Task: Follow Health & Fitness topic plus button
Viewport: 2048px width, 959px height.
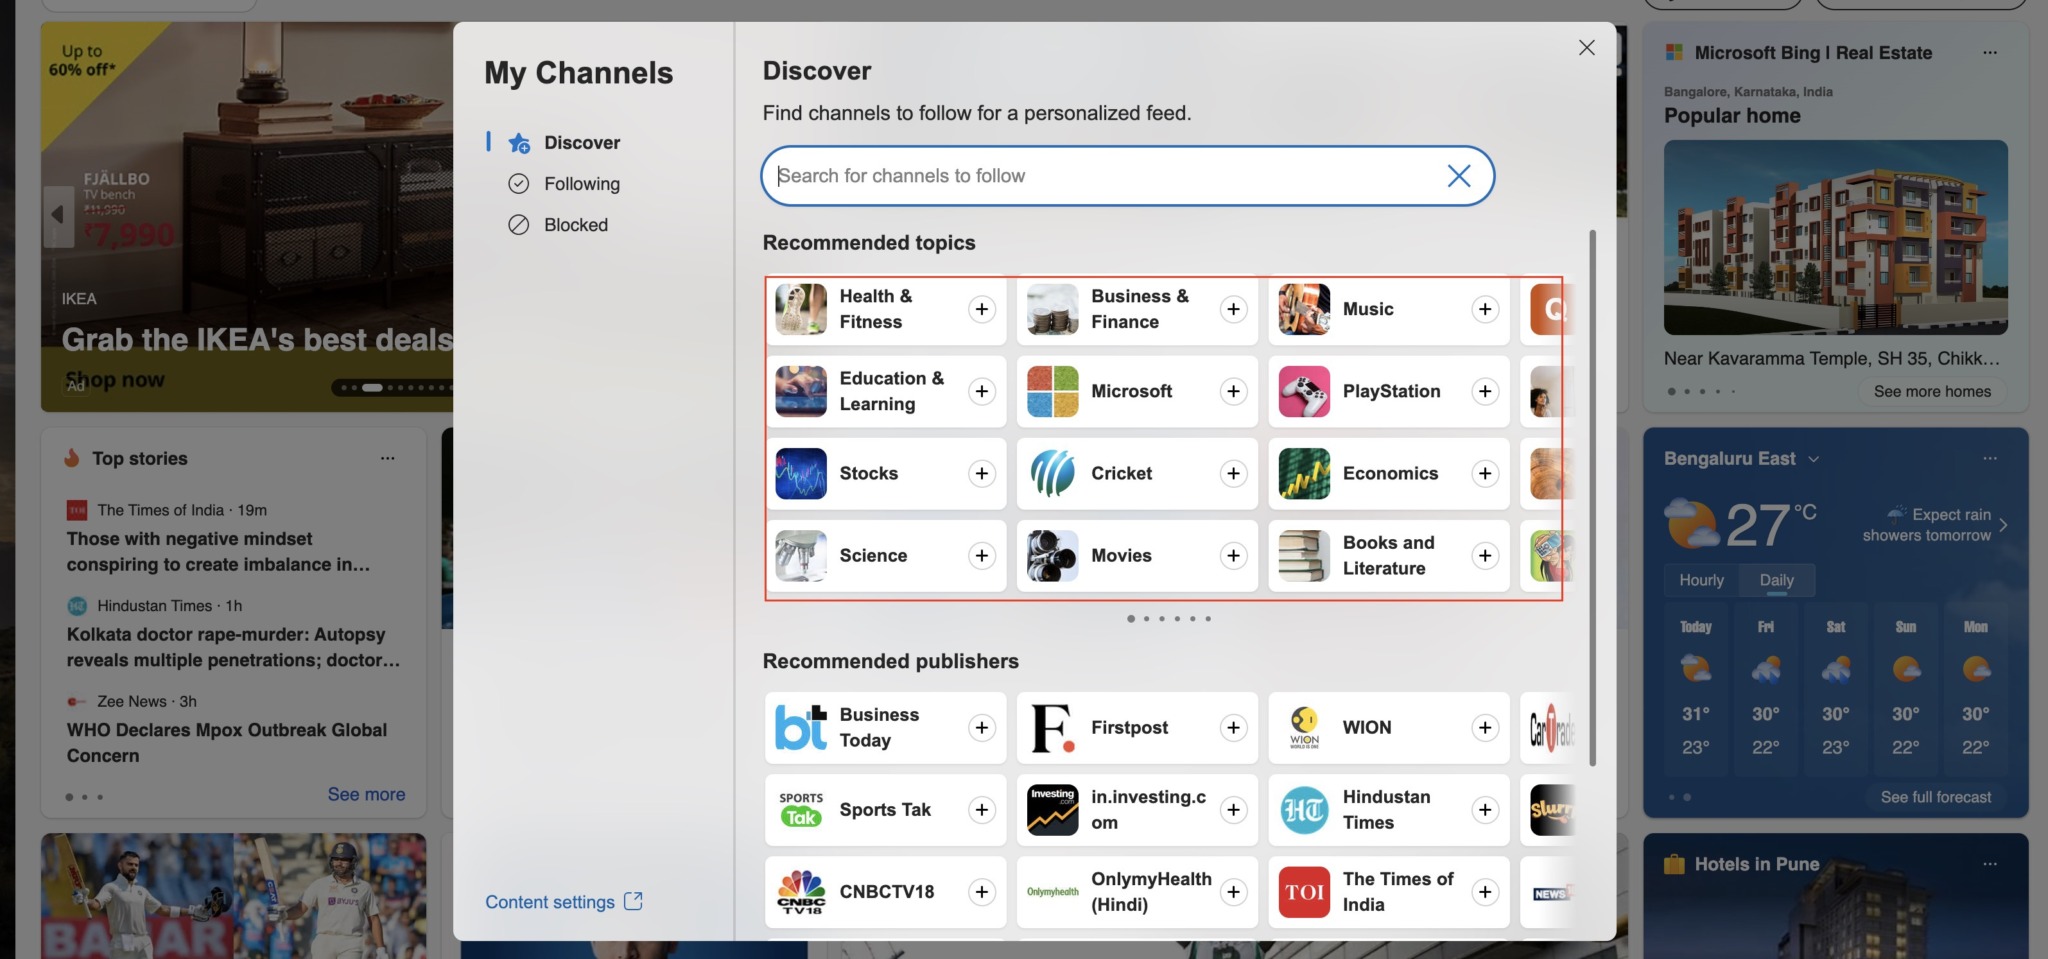Action: point(981,309)
